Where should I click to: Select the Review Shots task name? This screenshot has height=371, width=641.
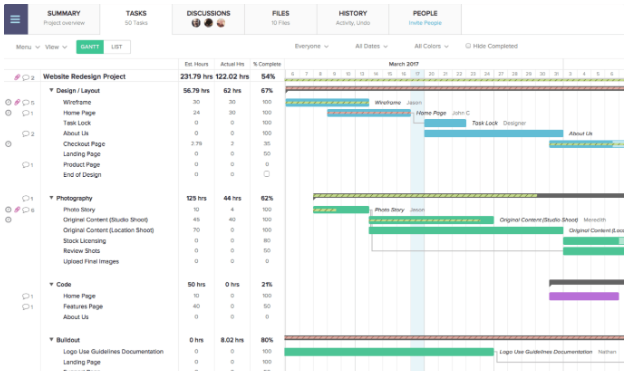tap(81, 251)
